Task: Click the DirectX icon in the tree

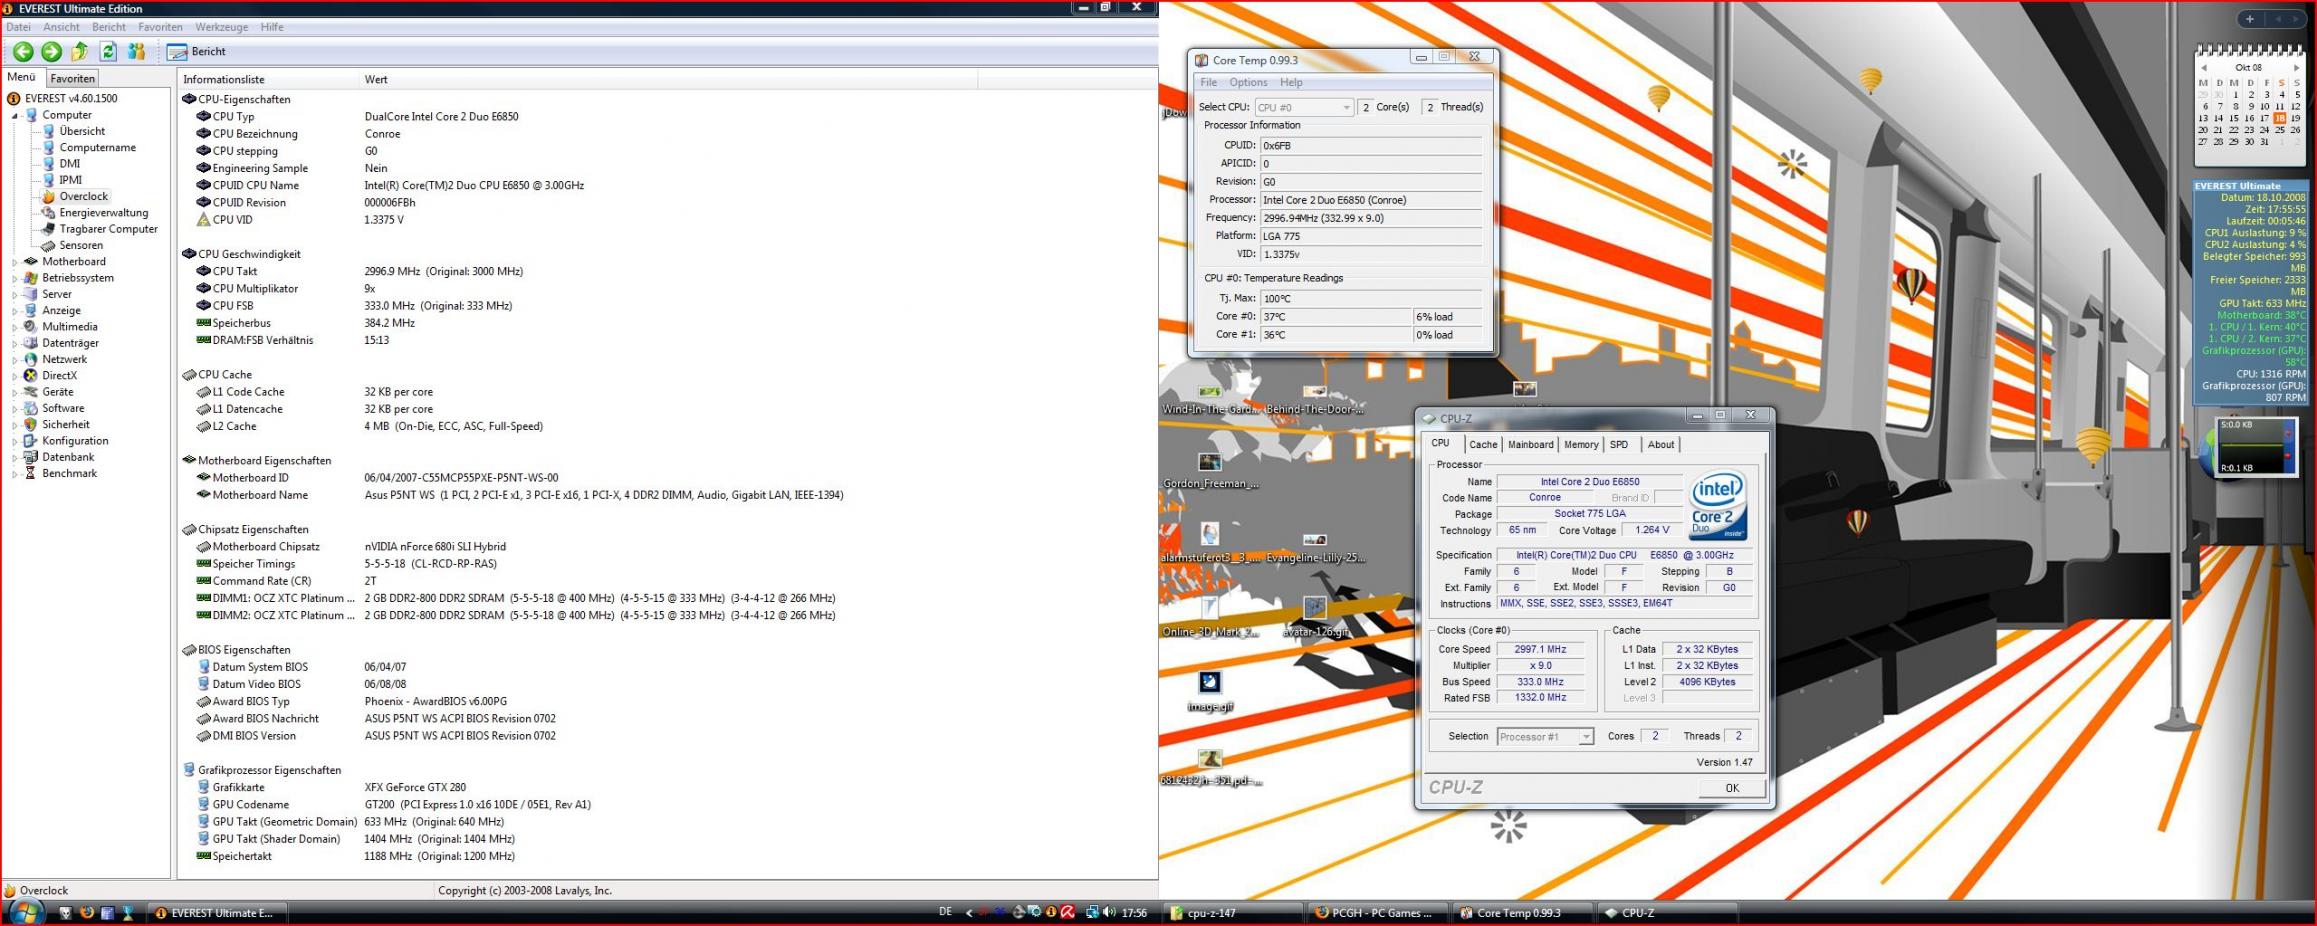Action: coord(31,376)
